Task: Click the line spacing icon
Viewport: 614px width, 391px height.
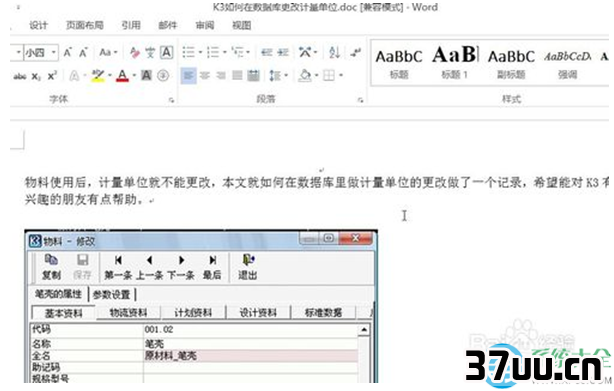Action: [275, 75]
